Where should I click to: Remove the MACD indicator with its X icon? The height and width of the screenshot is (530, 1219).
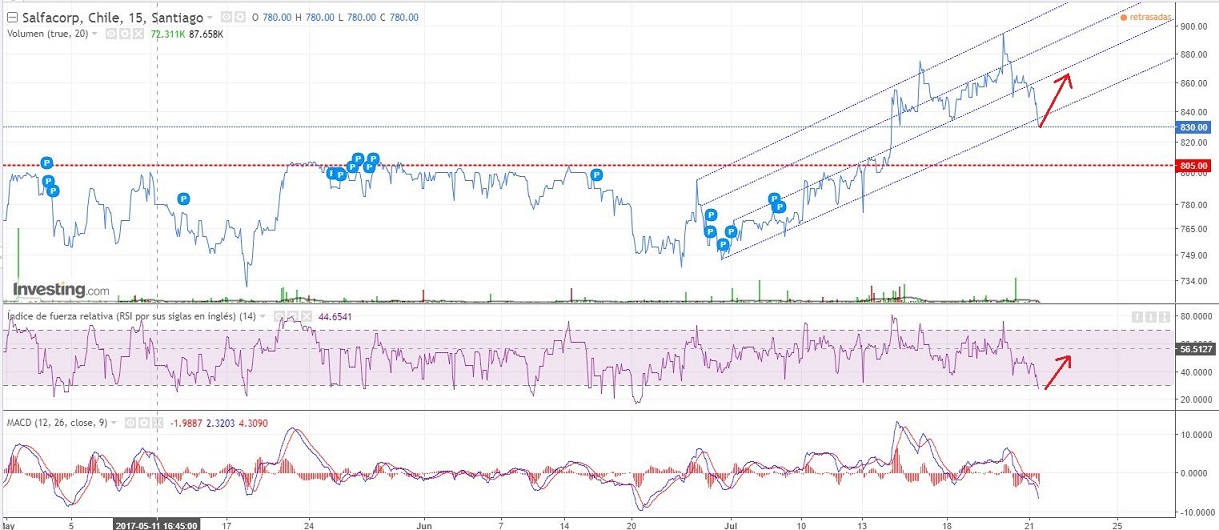157,423
